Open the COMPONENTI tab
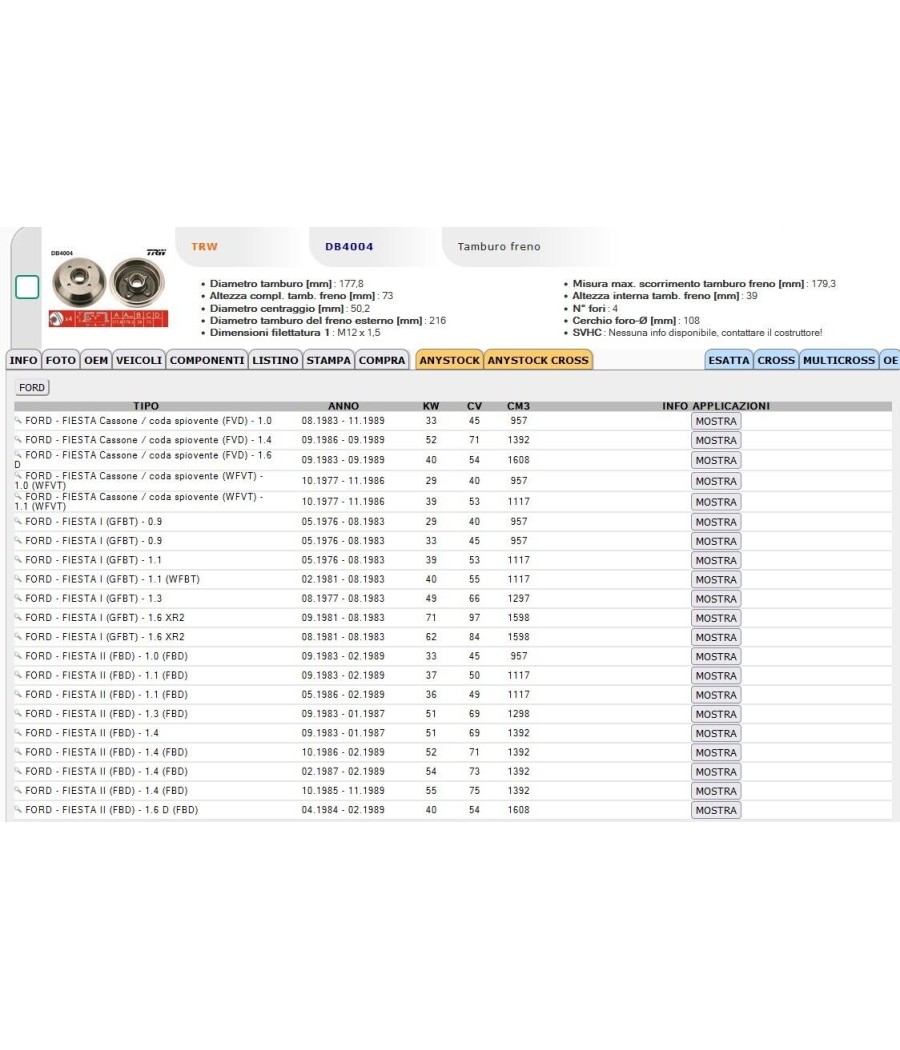 [207, 360]
